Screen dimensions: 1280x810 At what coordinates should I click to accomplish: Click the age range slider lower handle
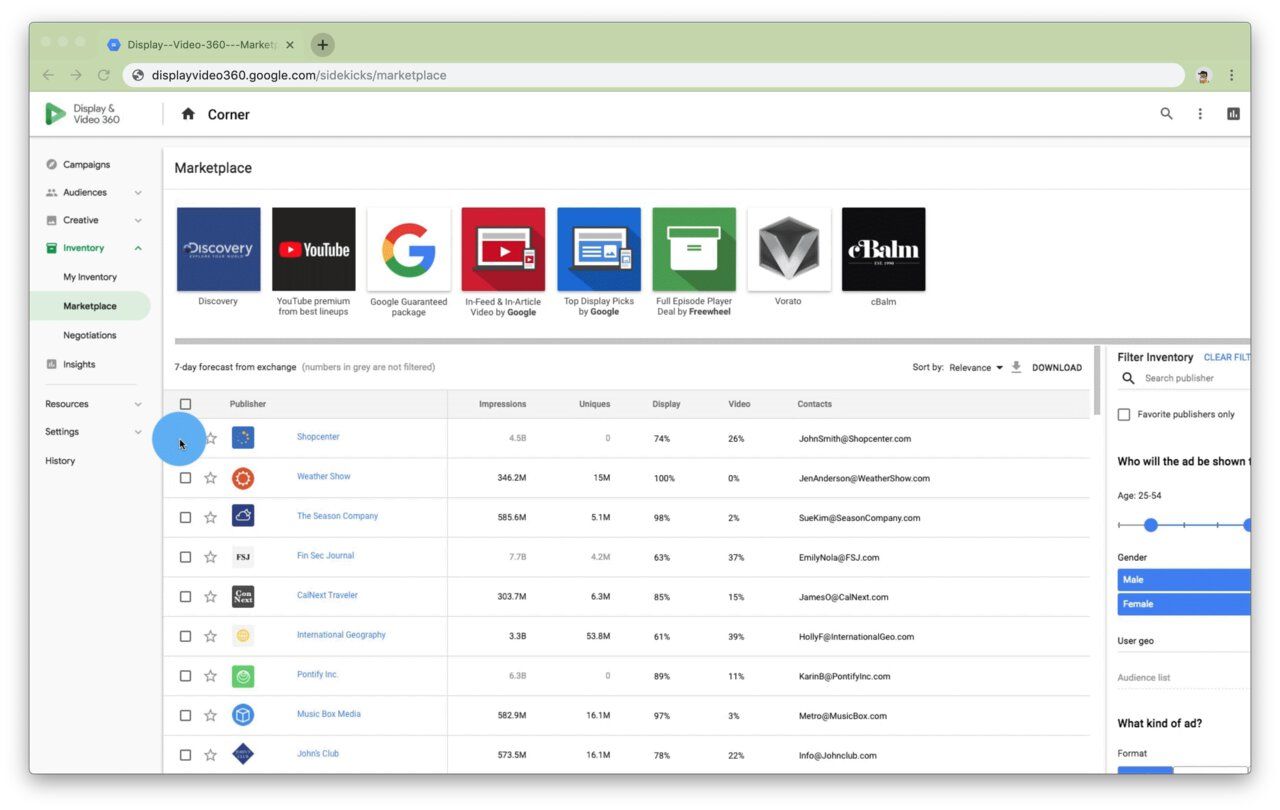(1150, 525)
